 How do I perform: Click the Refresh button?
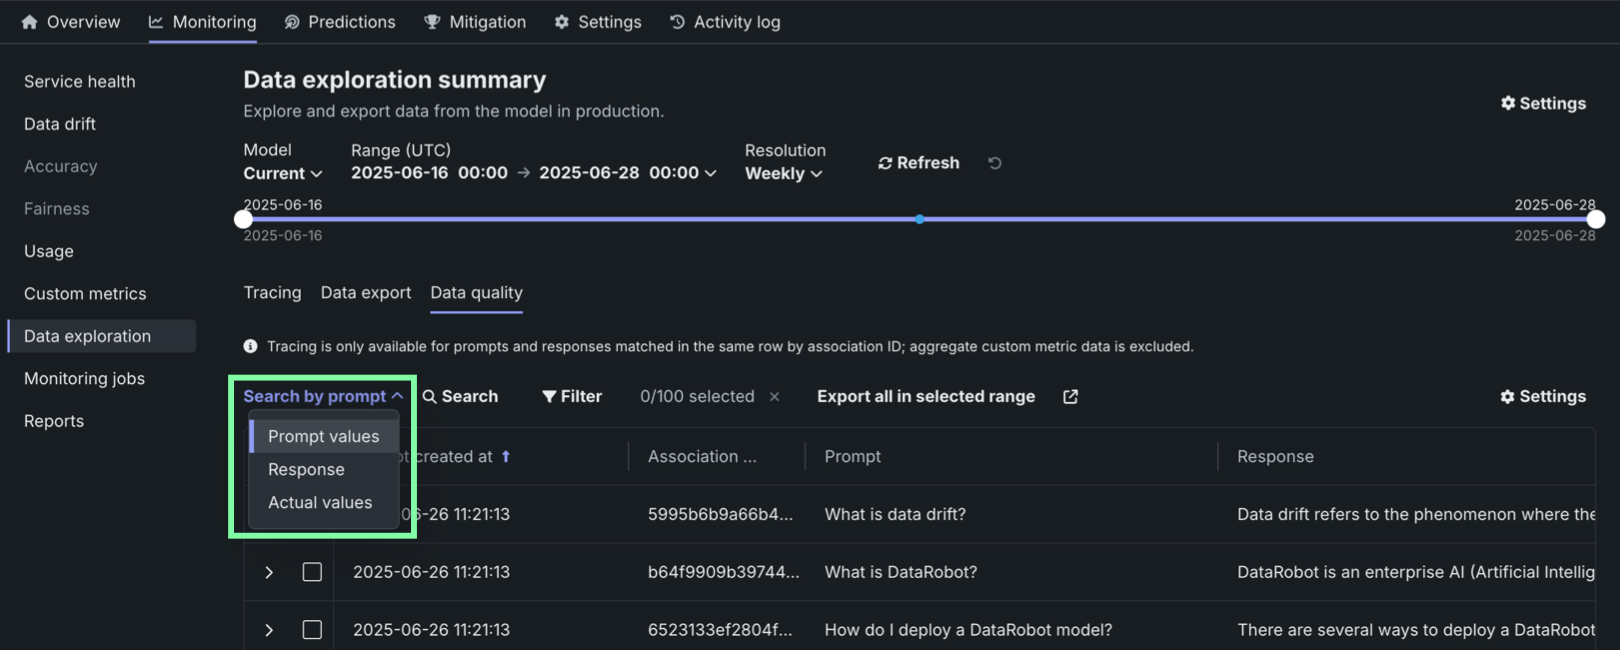click(918, 163)
